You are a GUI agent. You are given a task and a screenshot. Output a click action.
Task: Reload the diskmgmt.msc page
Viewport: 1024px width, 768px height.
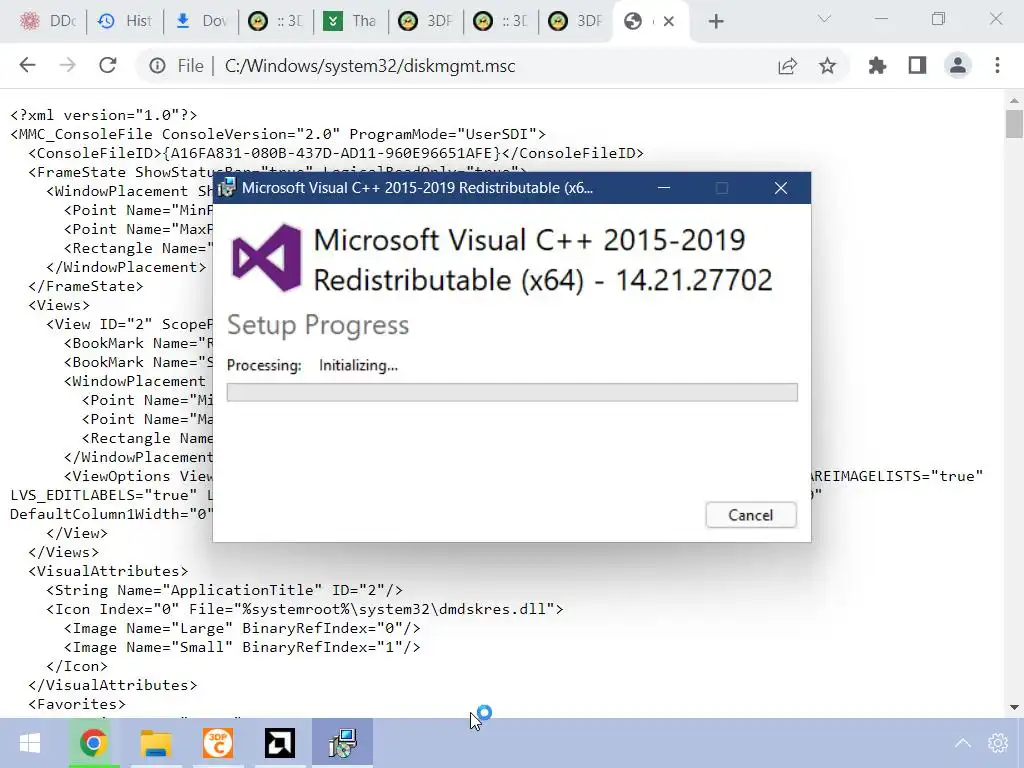coord(108,65)
